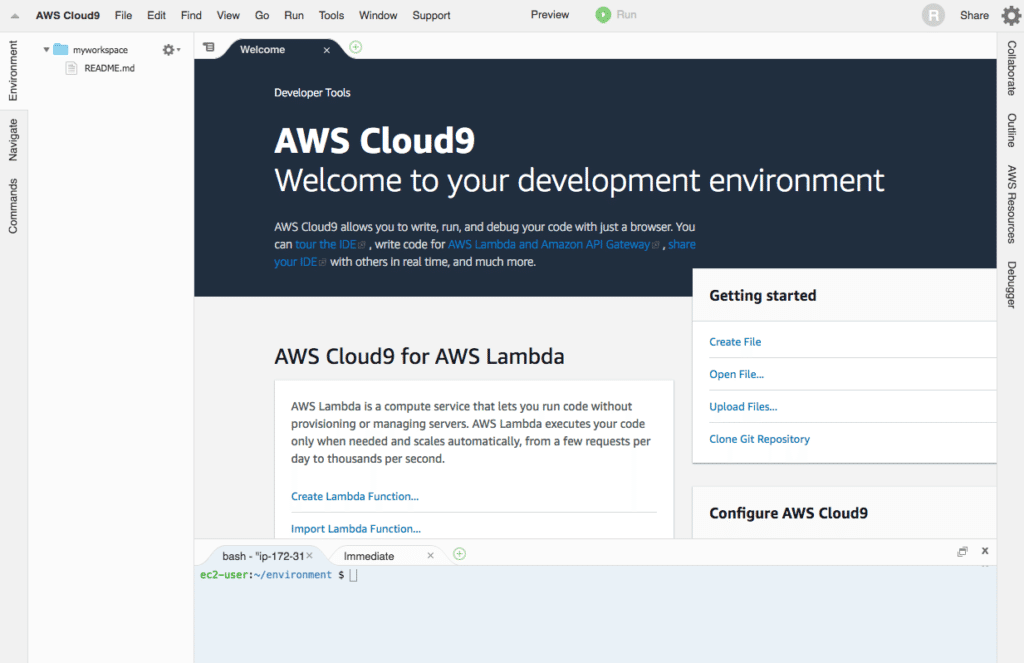Close the Welcome tab

(327, 50)
